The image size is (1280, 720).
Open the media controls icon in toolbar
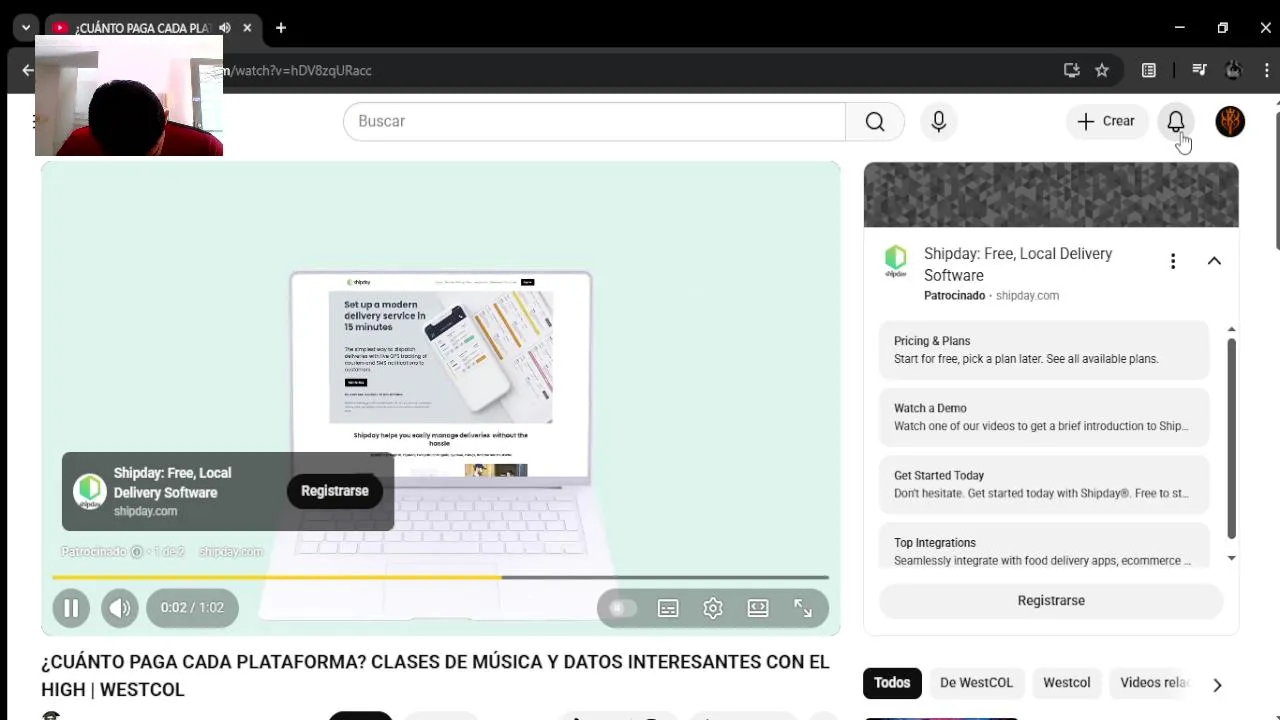pos(1199,70)
